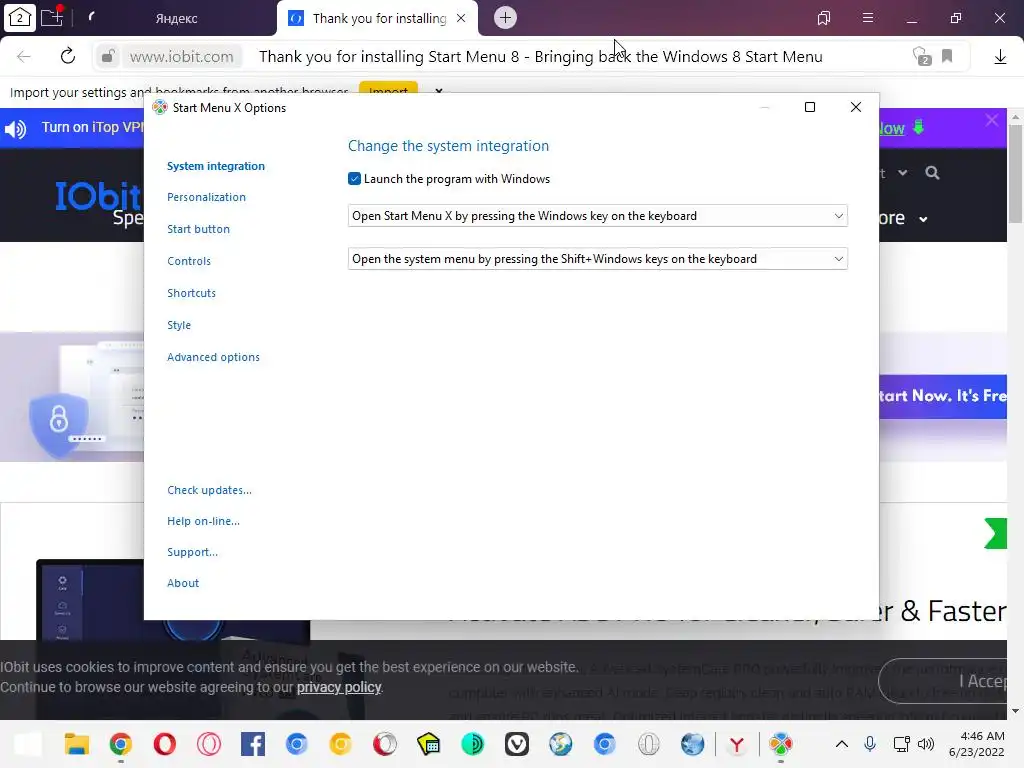Click the IObit logo on the website
This screenshot has width=1024, height=768.
pyautogui.click(x=98, y=196)
